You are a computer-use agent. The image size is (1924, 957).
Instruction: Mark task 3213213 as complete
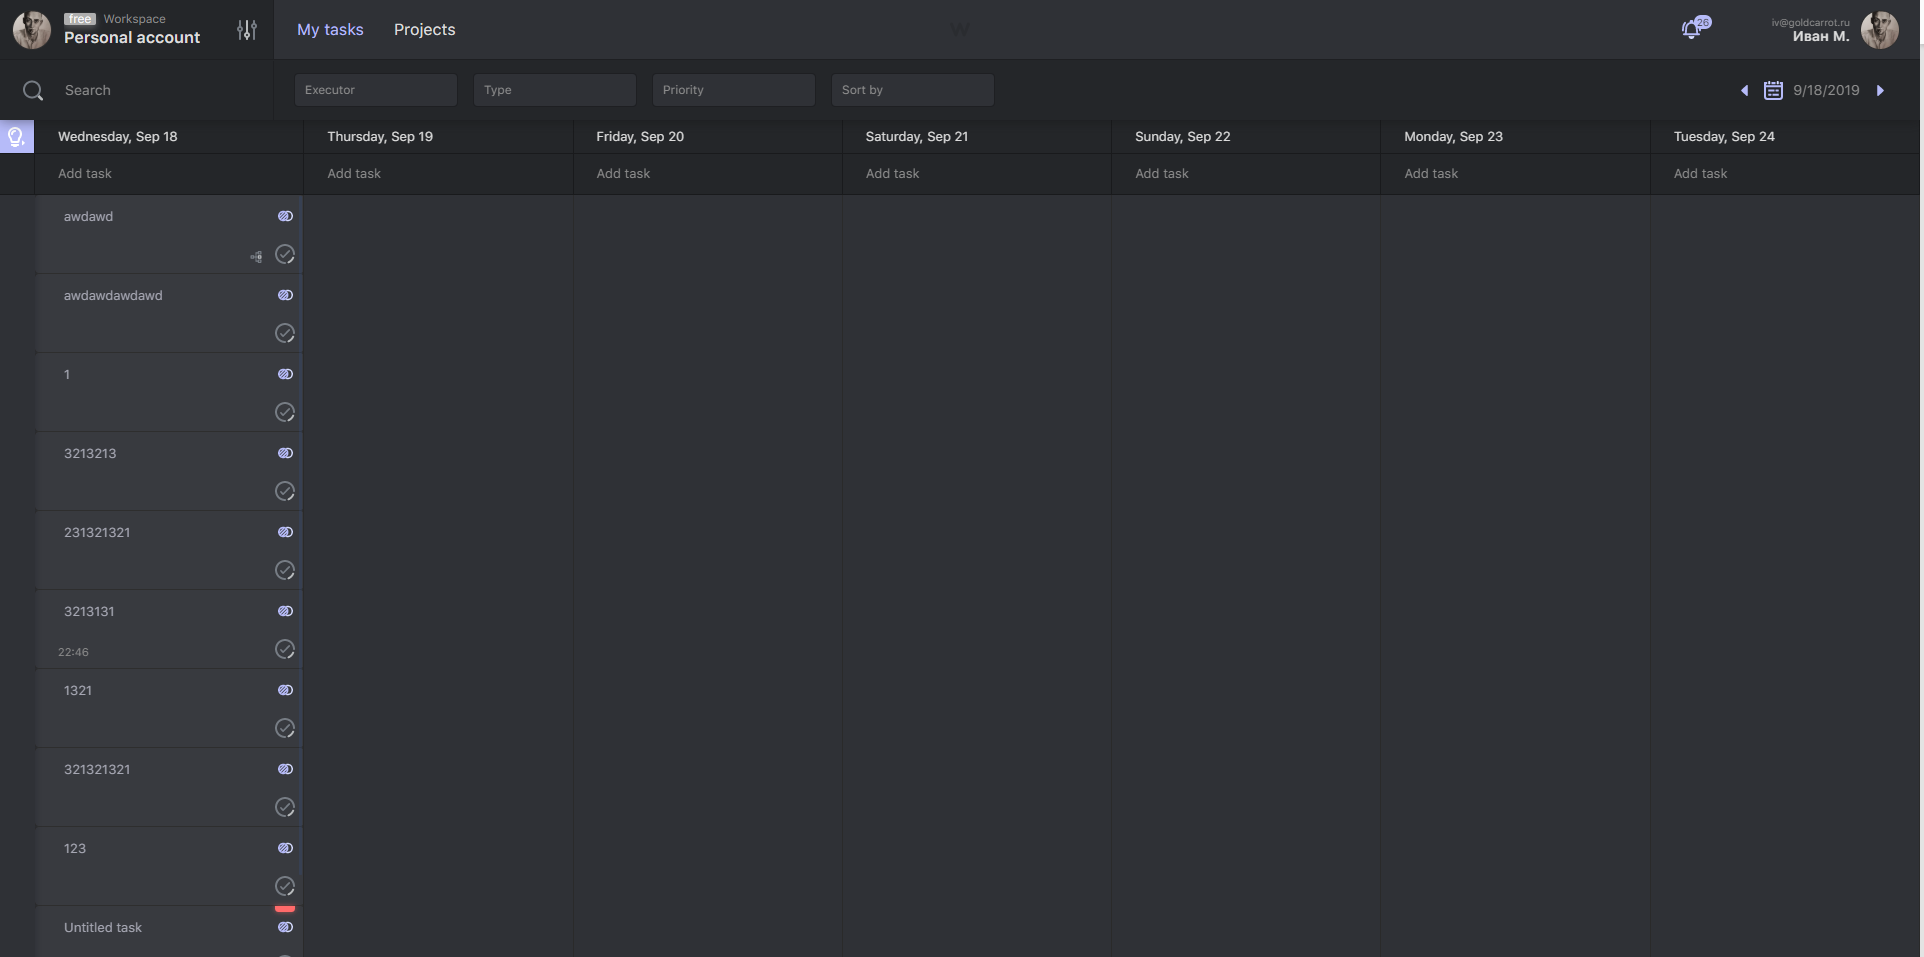(x=285, y=491)
